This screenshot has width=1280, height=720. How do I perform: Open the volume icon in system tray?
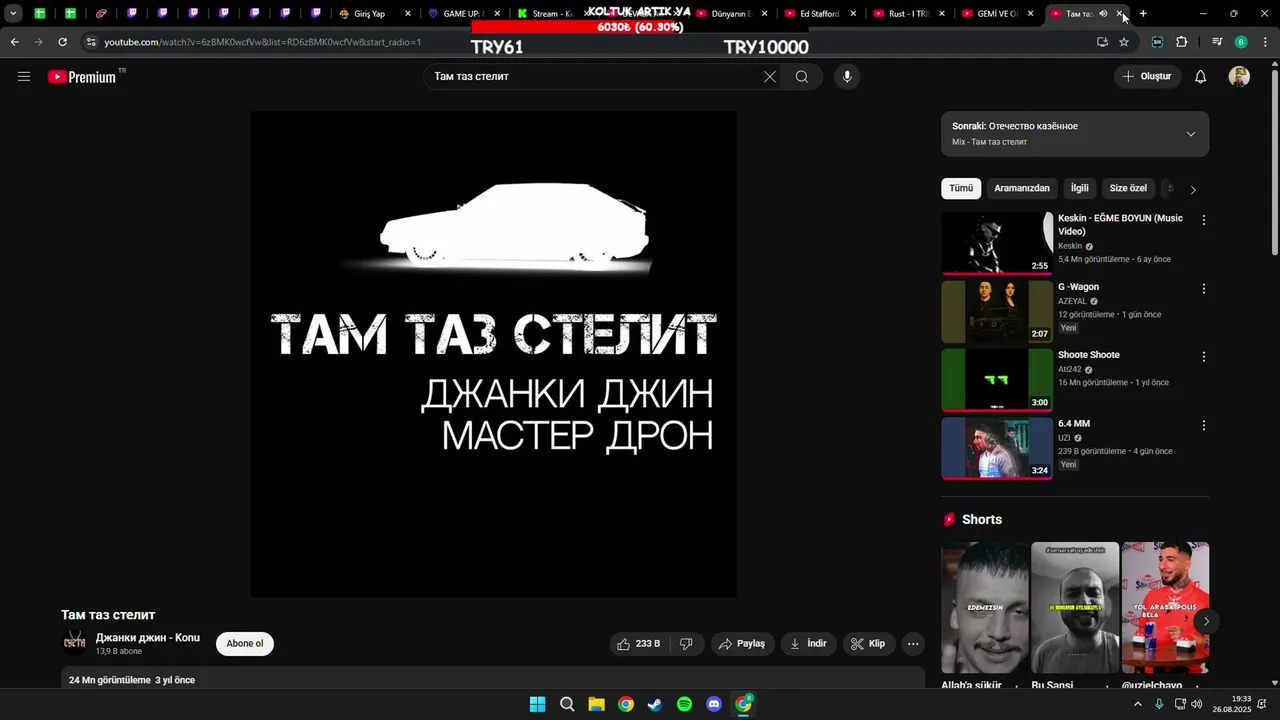click(1196, 704)
